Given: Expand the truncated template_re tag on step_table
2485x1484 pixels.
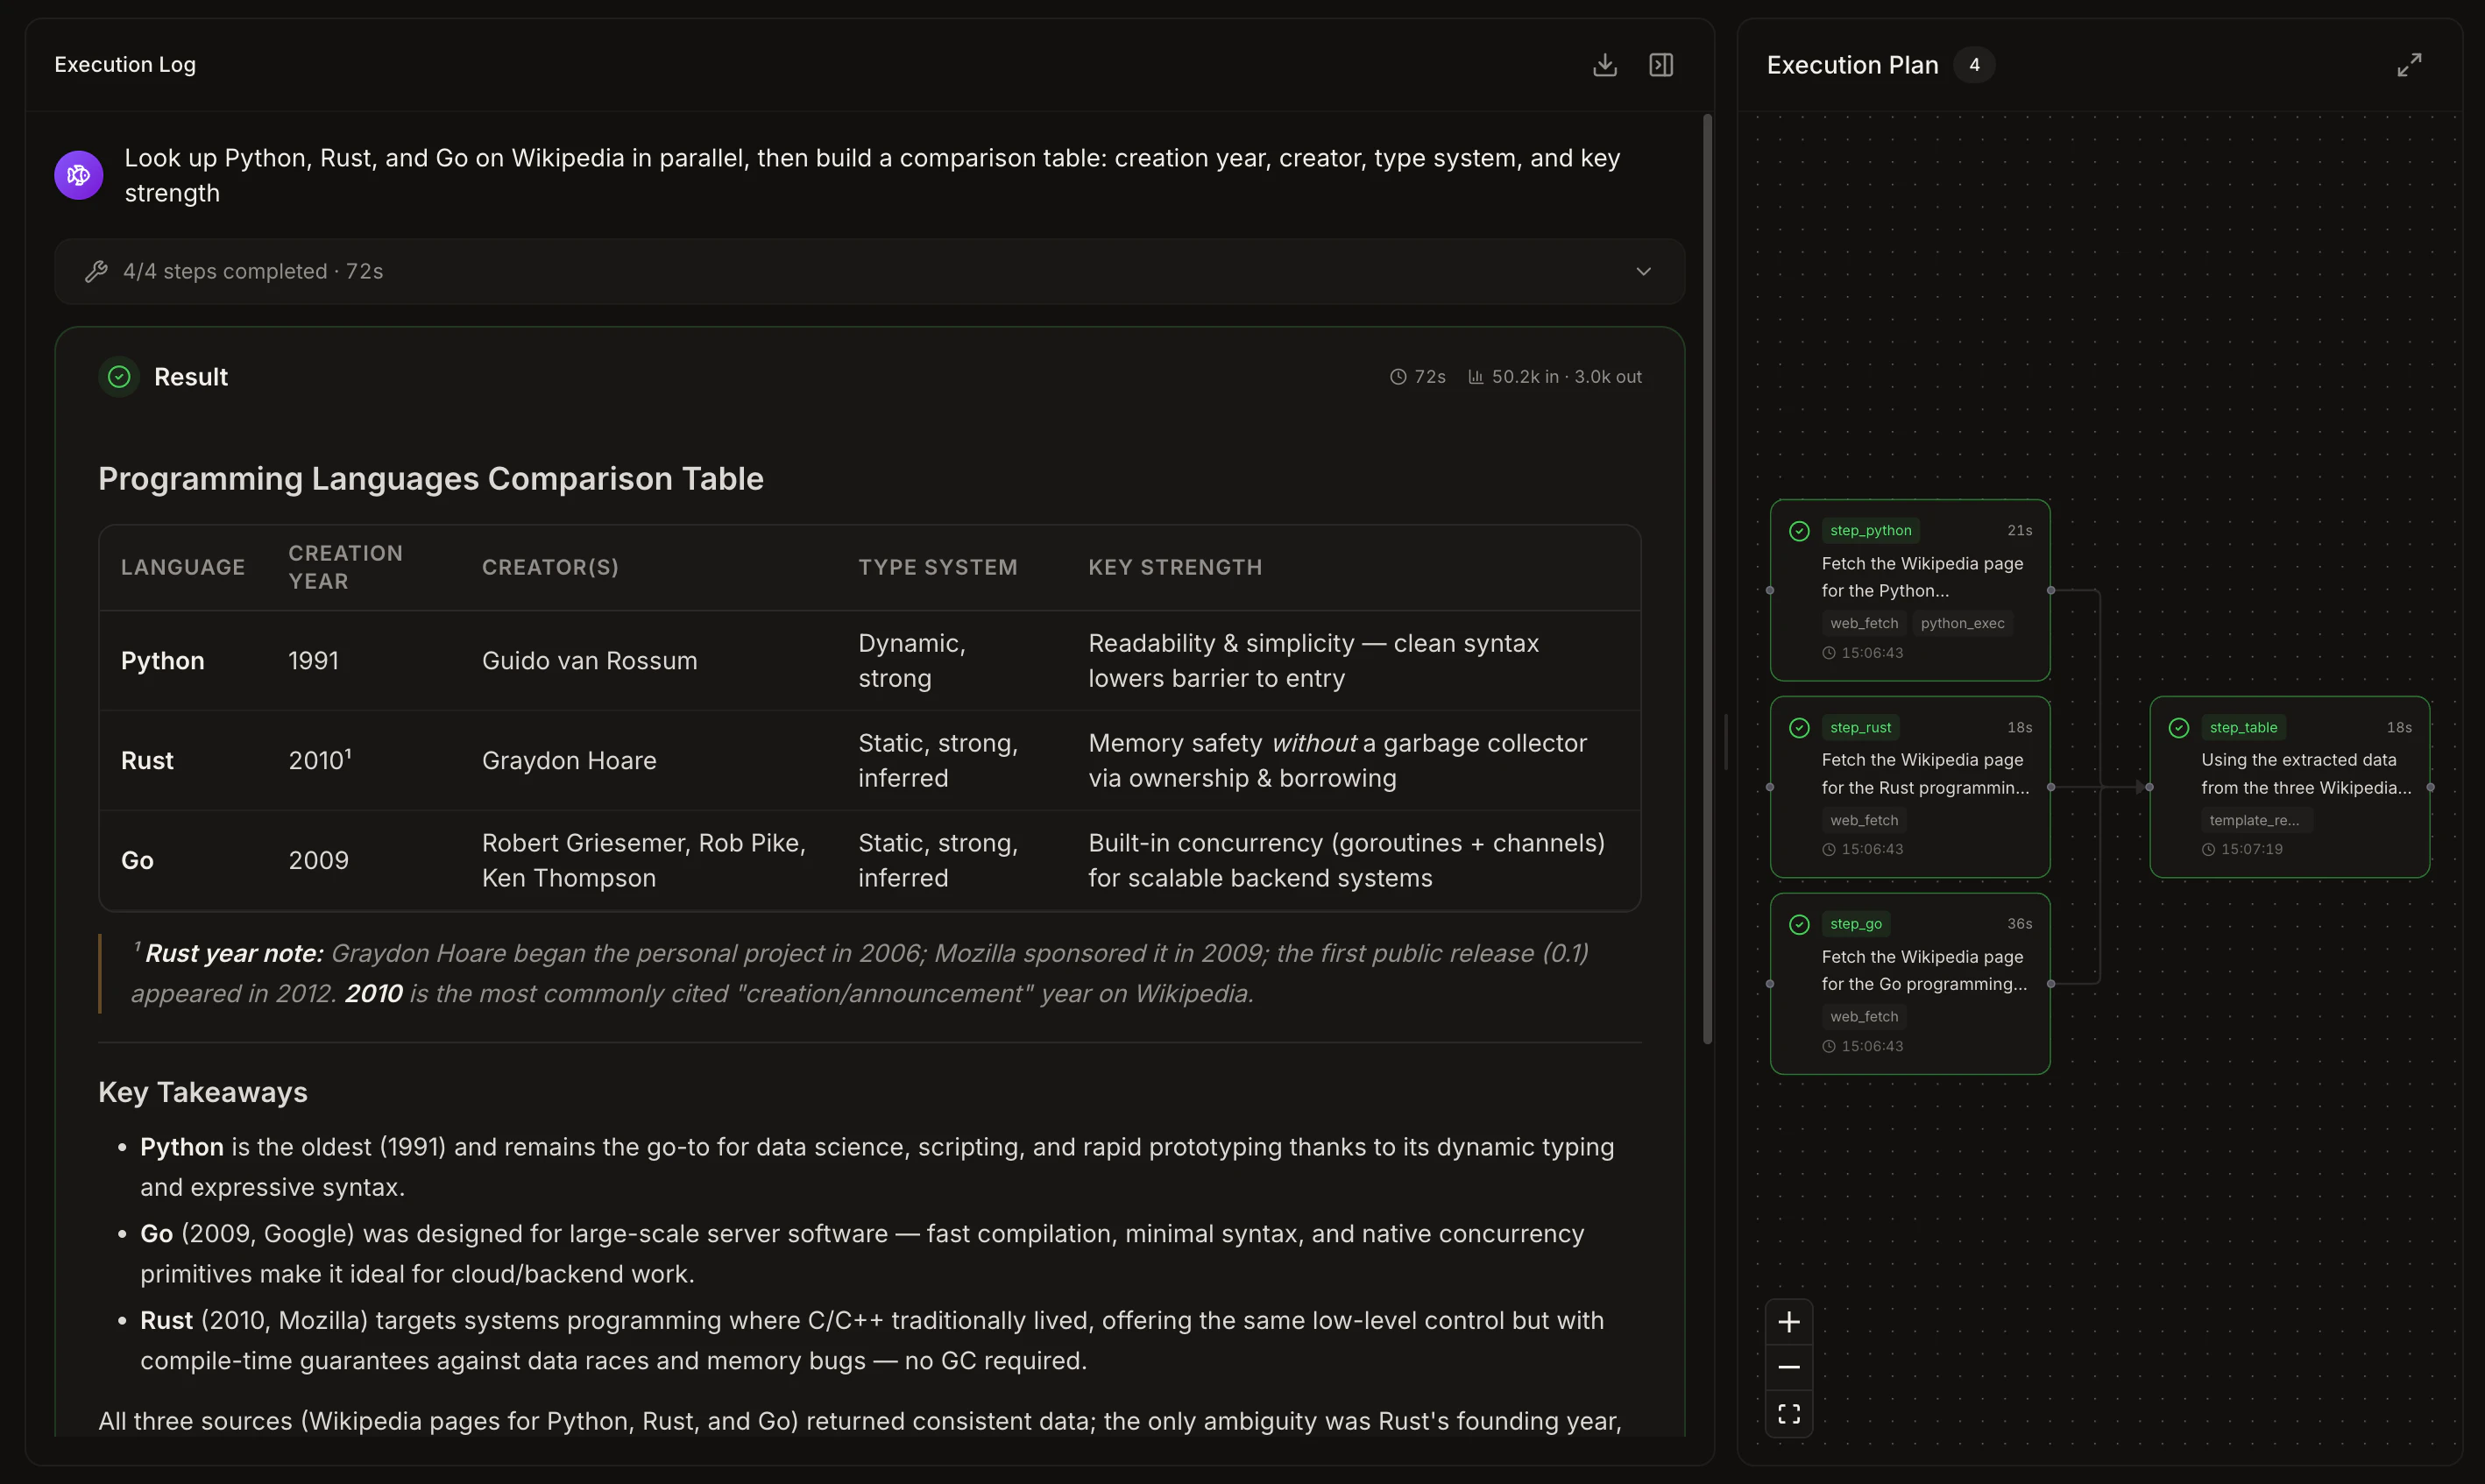Looking at the screenshot, I should coord(2255,819).
